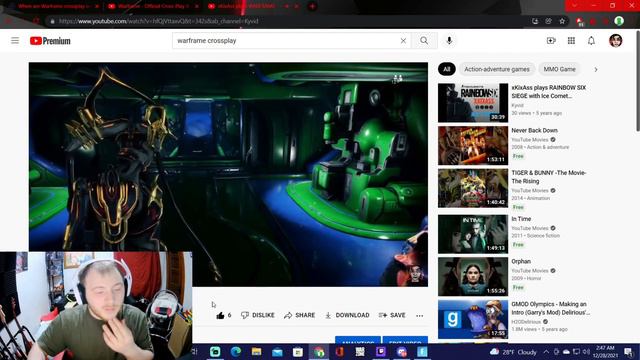Go to YouTube Premium home logo
The width and height of the screenshot is (640, 360).
(50, 41)
